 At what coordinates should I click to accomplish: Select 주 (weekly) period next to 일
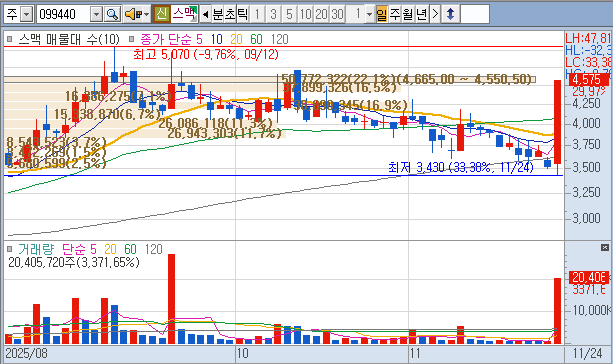click(395, 14)
